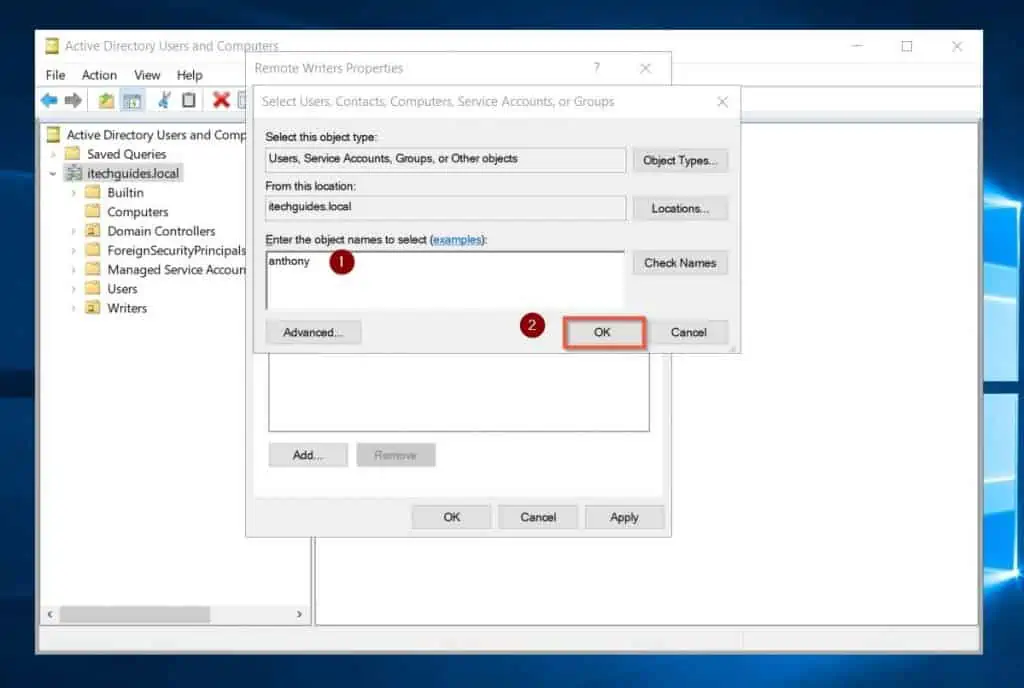
Task: Click the Up one level folder icon
Action: pos(106,101)
